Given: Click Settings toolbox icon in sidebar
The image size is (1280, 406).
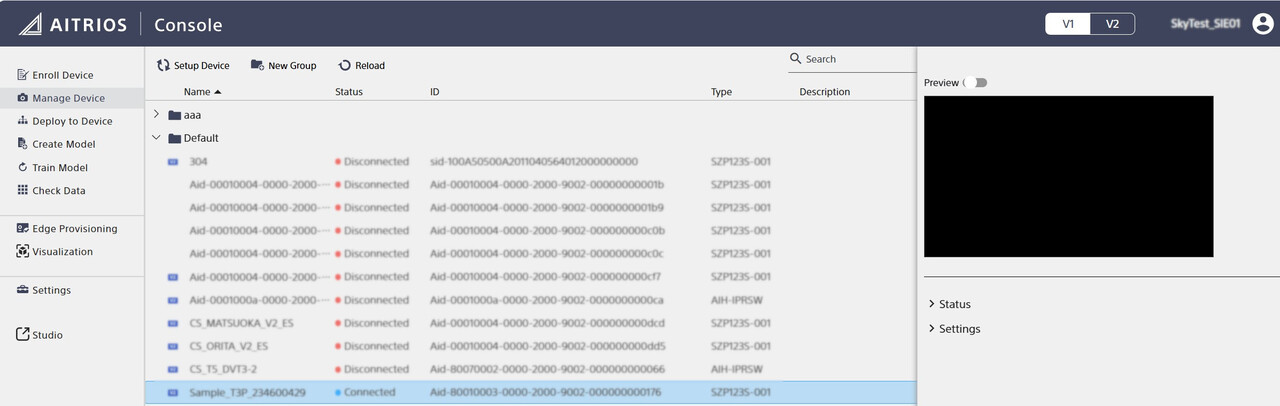Looking at the screenshot, I should (x=23, y=290).
